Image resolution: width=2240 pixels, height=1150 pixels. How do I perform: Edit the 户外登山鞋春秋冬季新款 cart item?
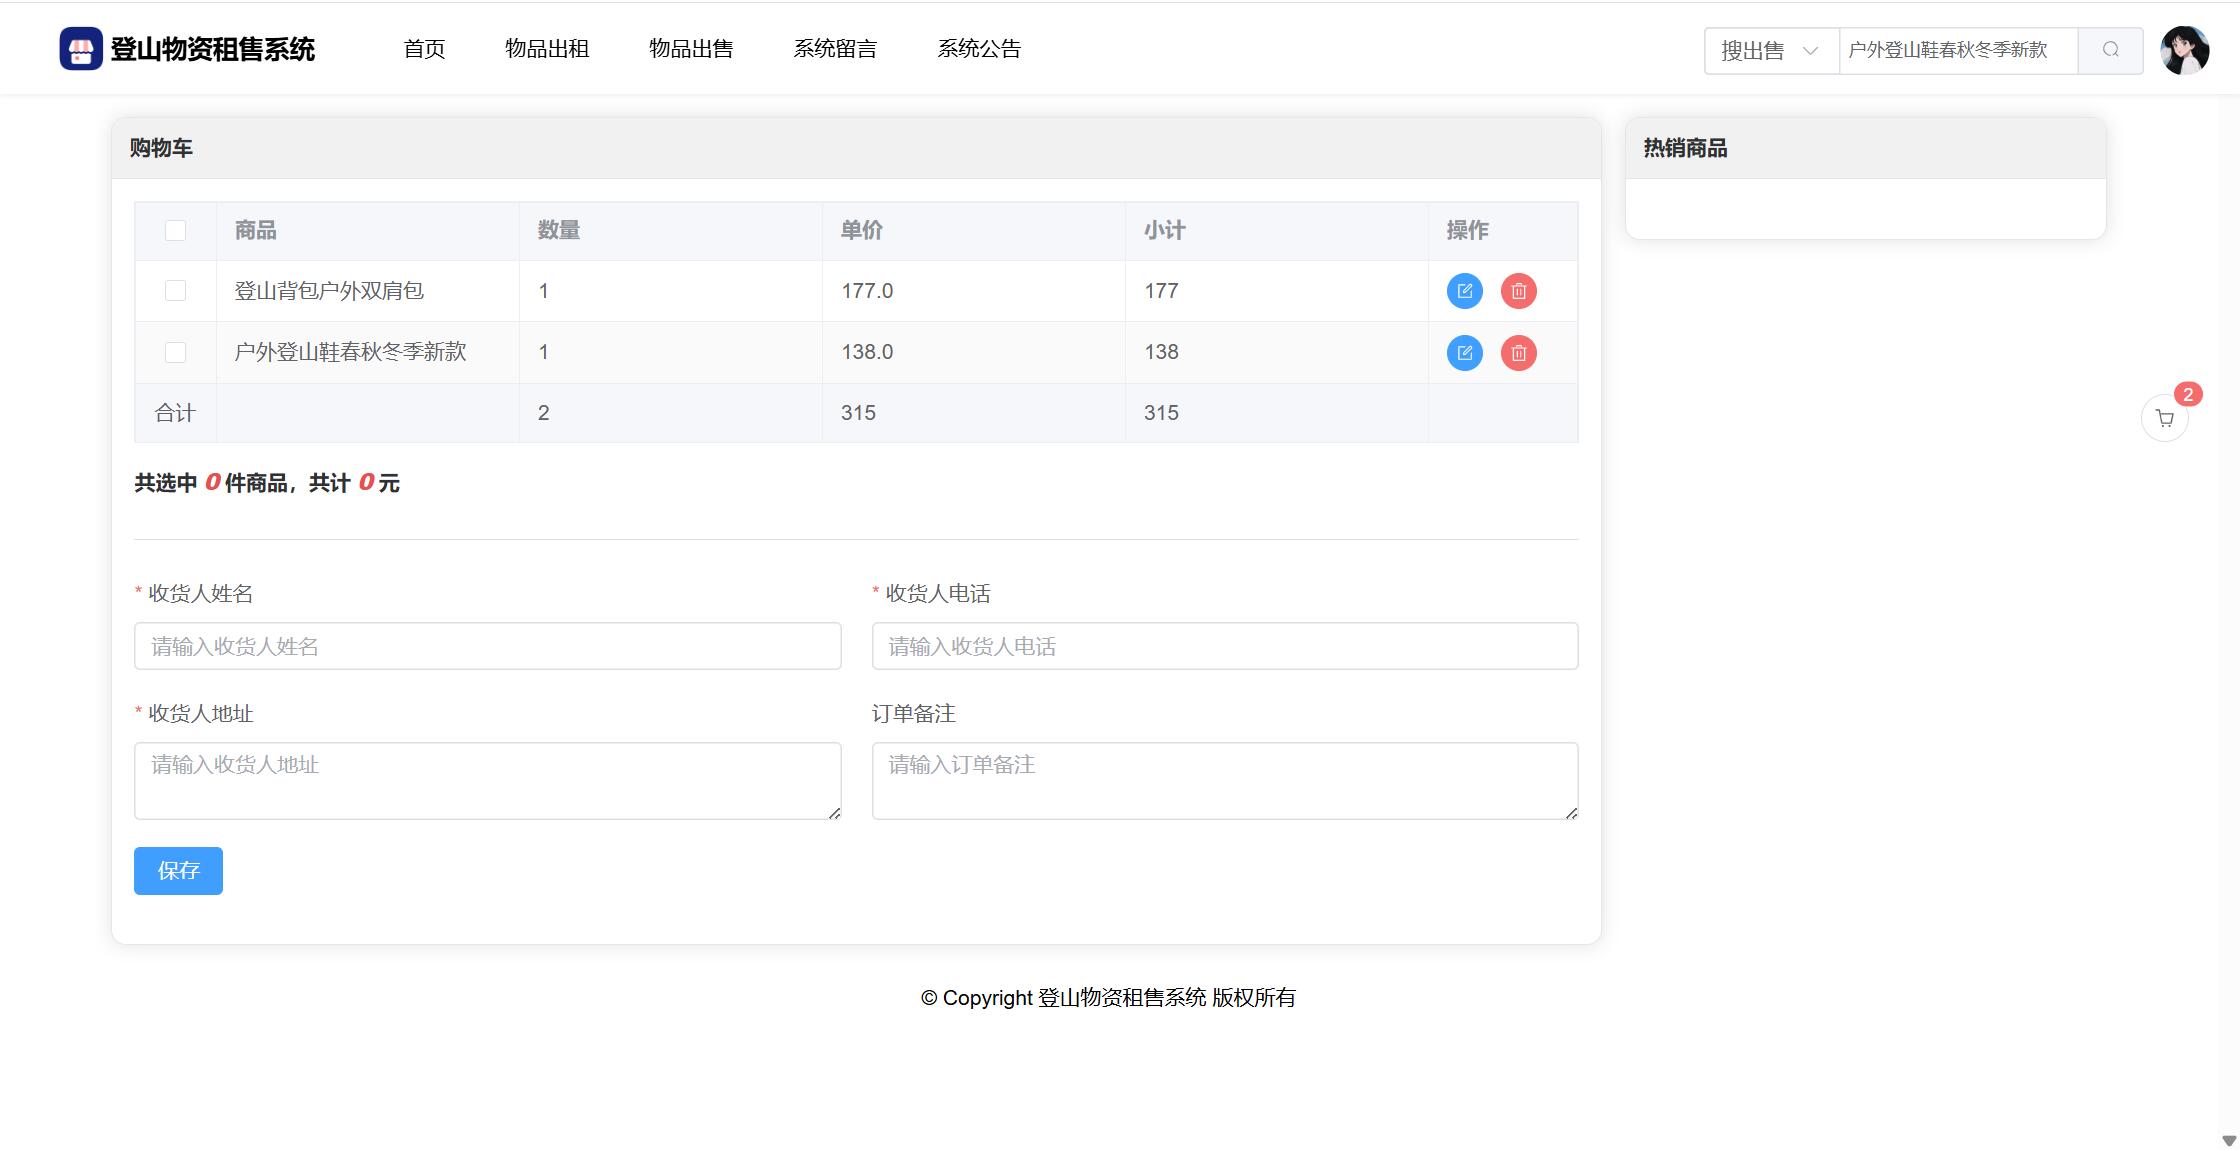tap(1464, 352)
